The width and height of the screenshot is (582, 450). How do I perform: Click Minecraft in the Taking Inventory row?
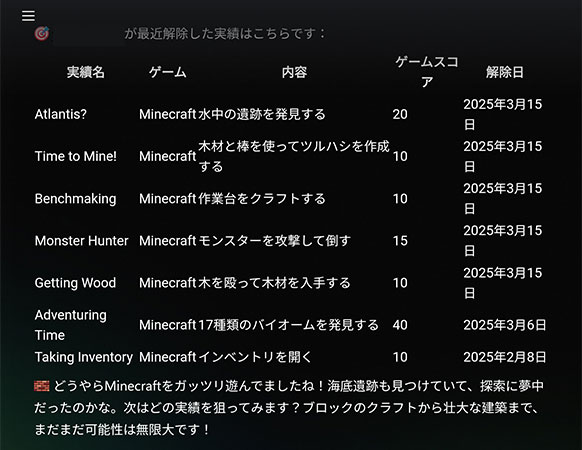click(x=168, y=357)
